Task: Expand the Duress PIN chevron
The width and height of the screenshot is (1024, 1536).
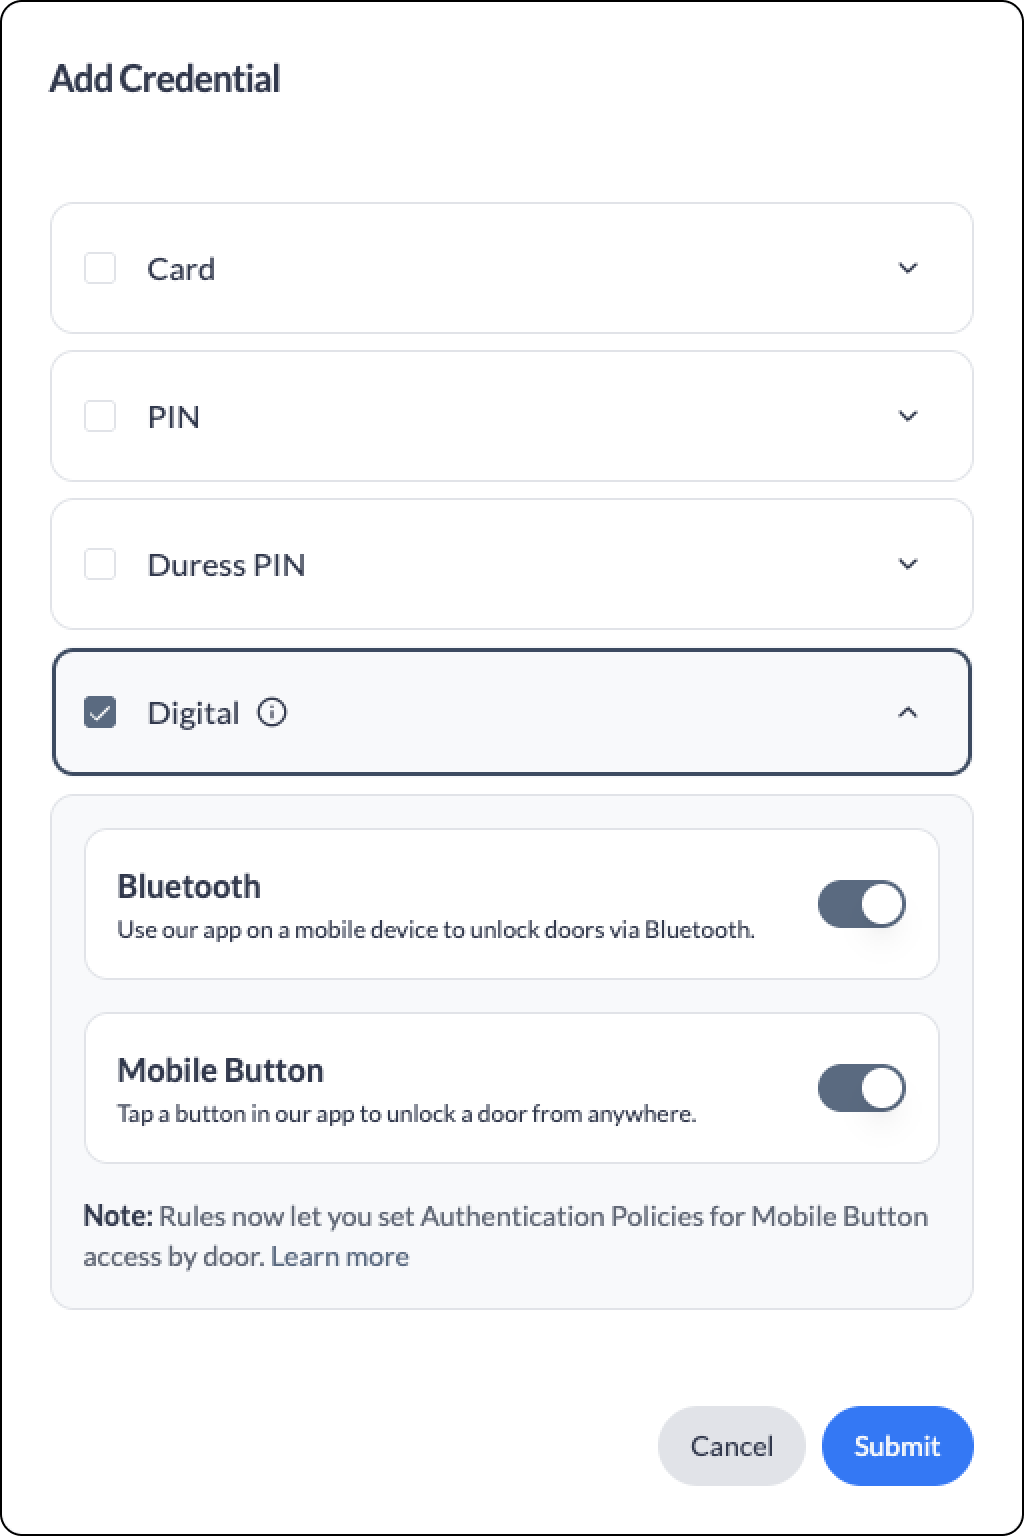Action: pyautogui.click(x=908, y=564)
